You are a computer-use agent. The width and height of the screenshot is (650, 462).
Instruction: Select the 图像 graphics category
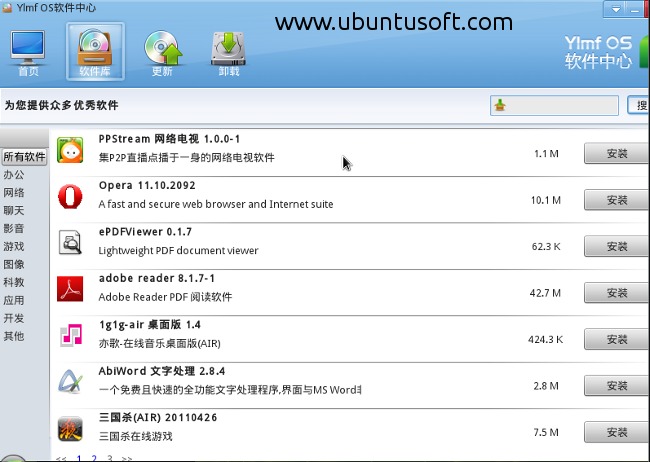point(14,264)
